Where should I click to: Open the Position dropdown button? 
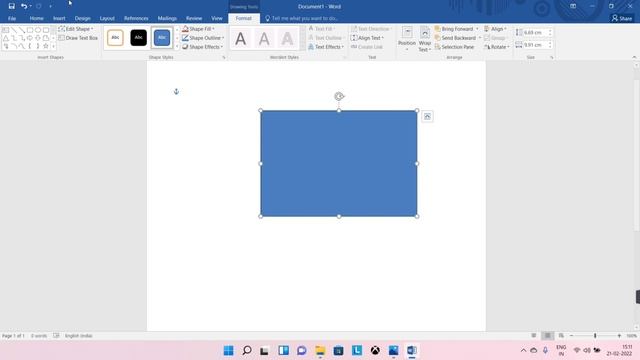[407, 39]
